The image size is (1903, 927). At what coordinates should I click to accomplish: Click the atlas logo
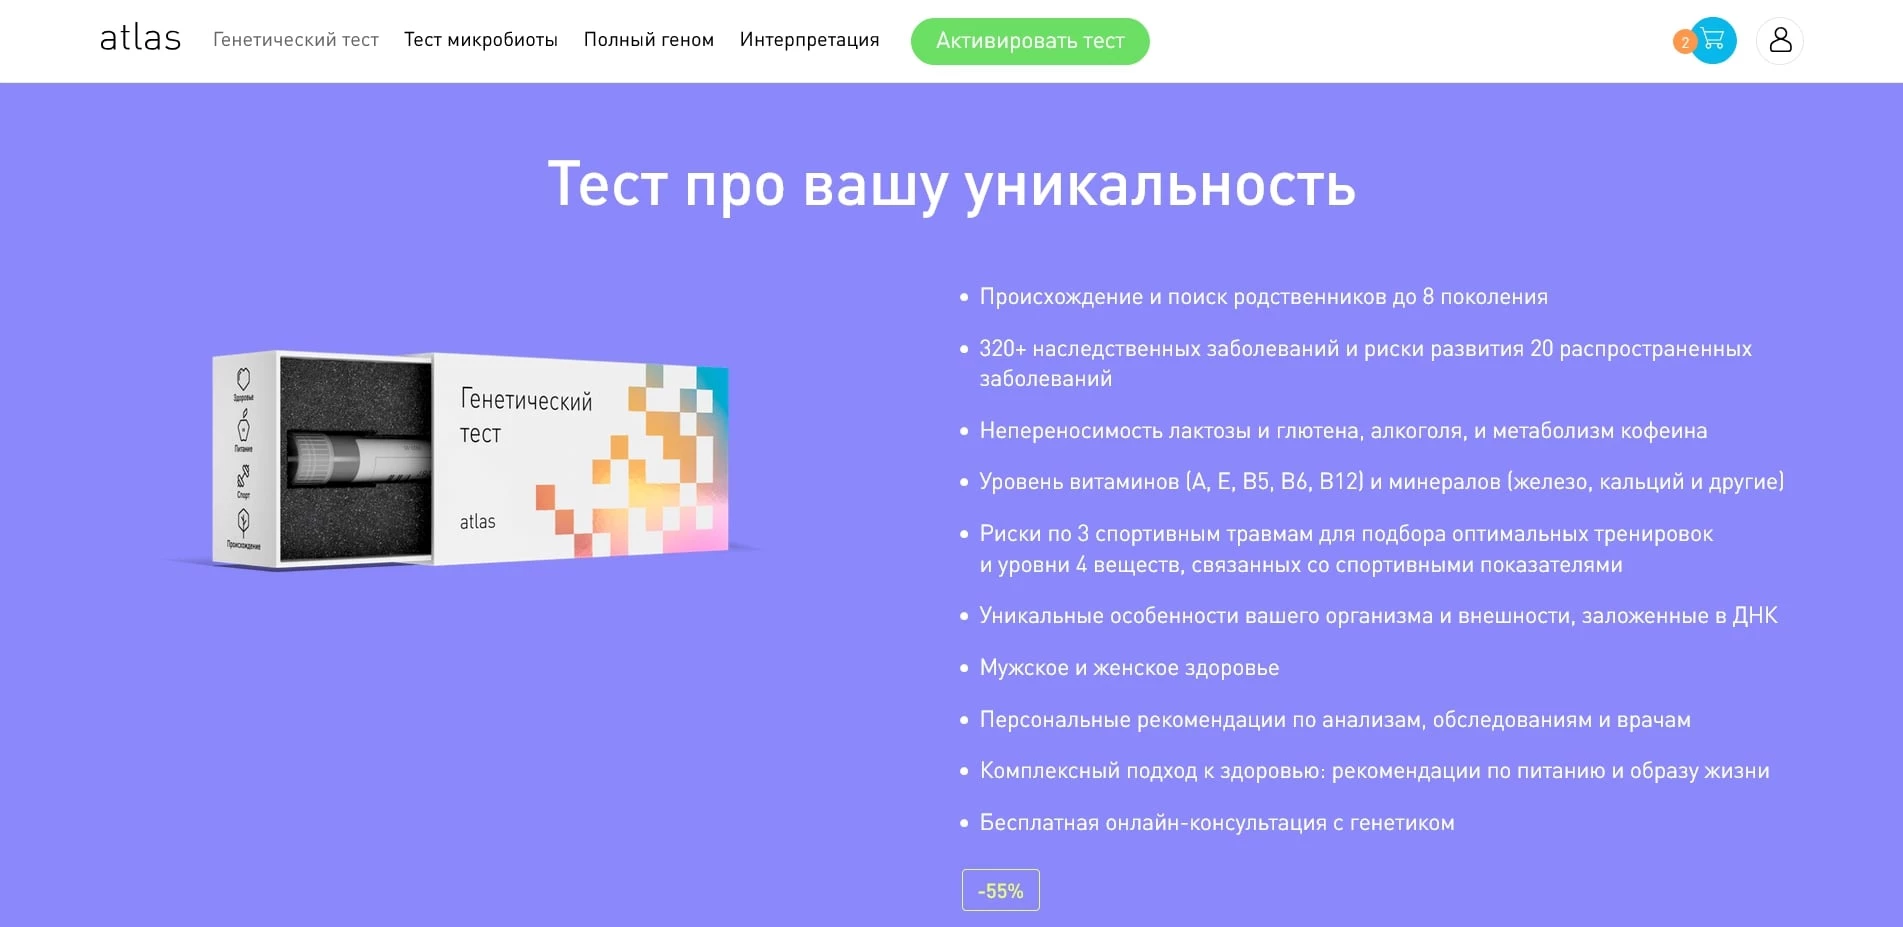tap(139, 38)
